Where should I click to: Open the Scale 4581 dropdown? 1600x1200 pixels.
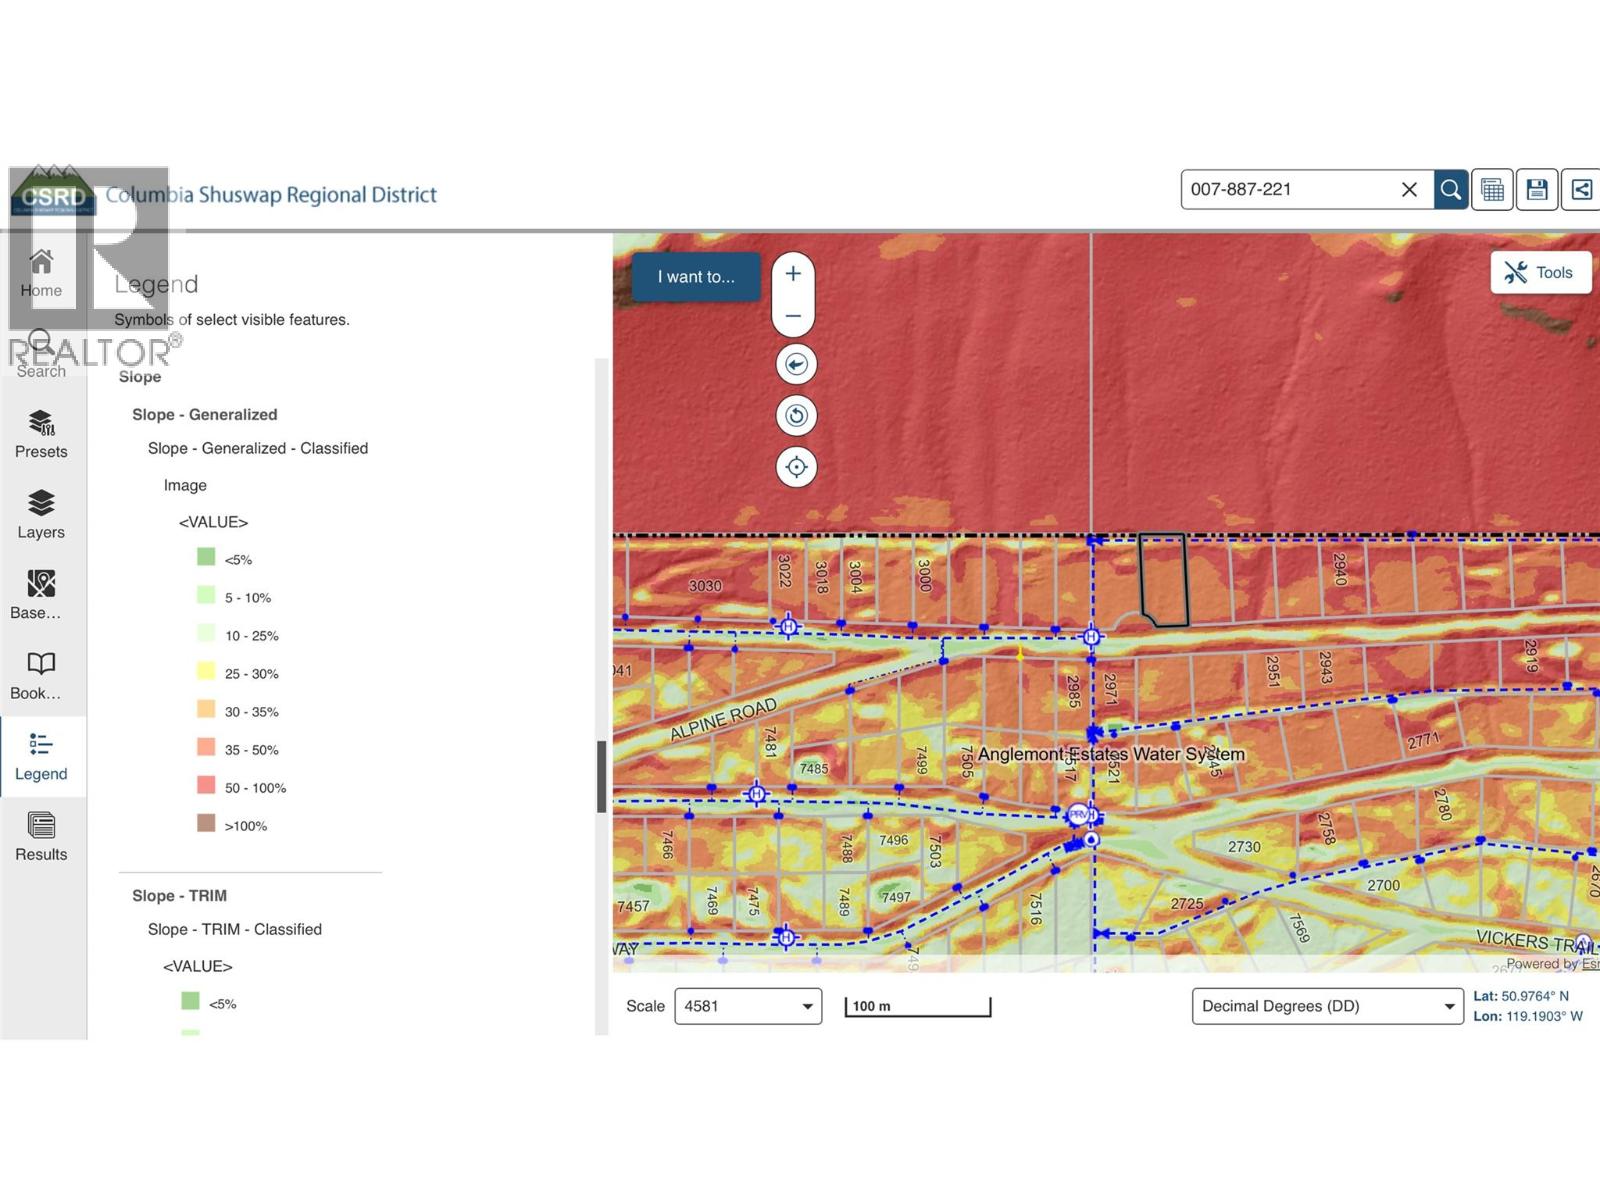[x=748, y=1006]
